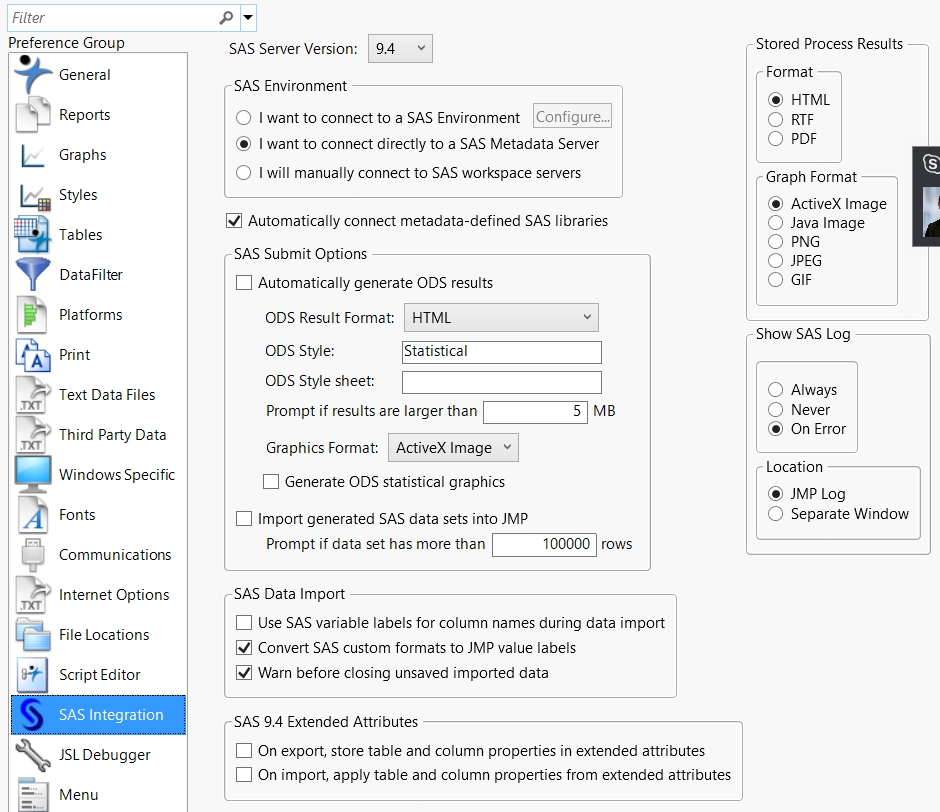Viewport: 940px width, 812px height.
Task: Click the DataFilter funnel icon
Action: click(33, 275)
